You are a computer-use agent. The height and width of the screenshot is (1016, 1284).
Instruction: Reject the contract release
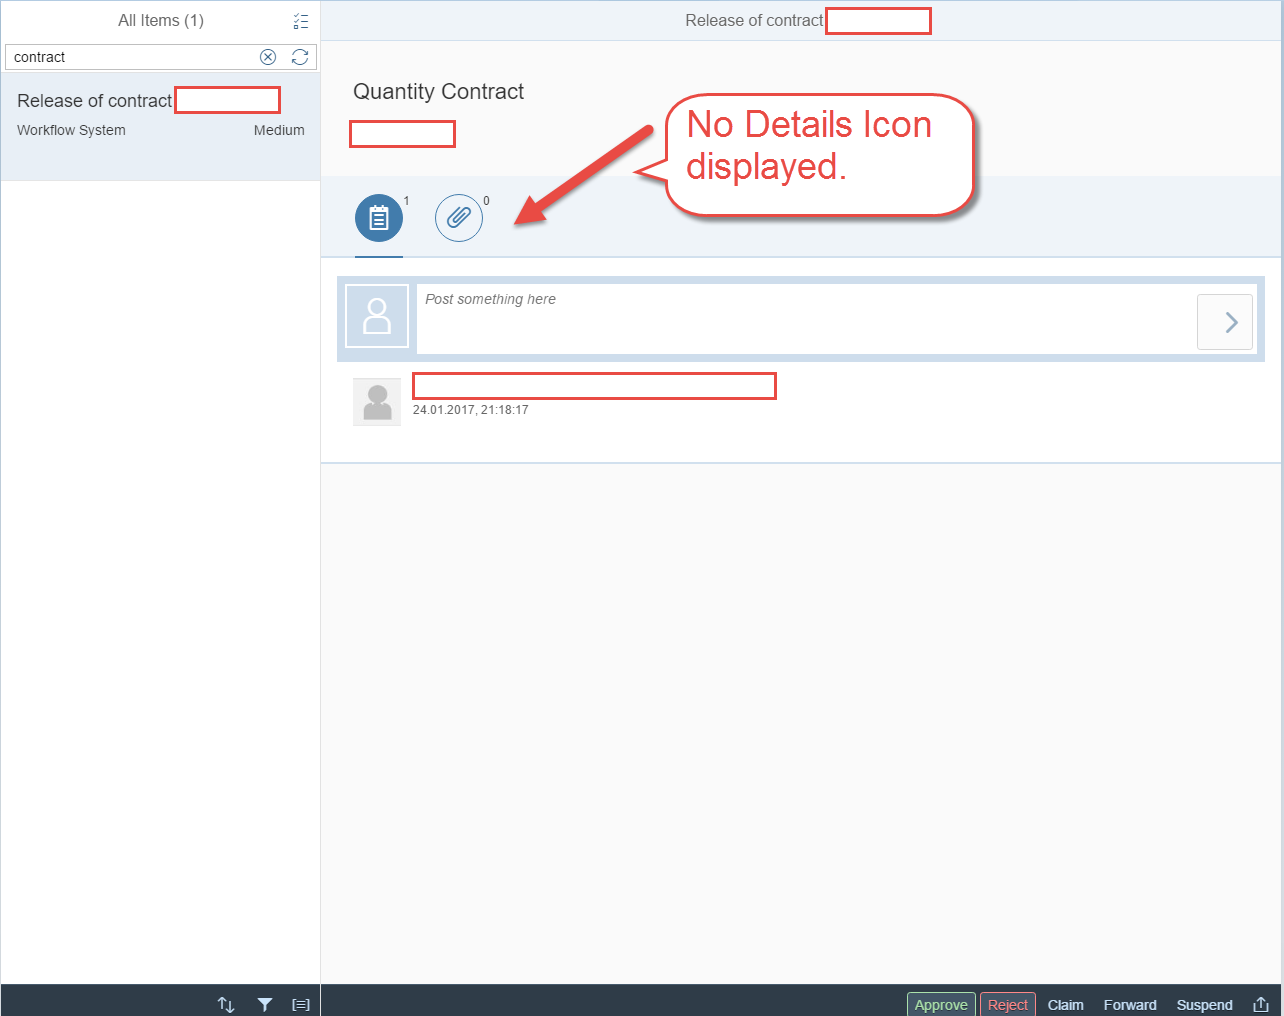coord(1008,1004)
